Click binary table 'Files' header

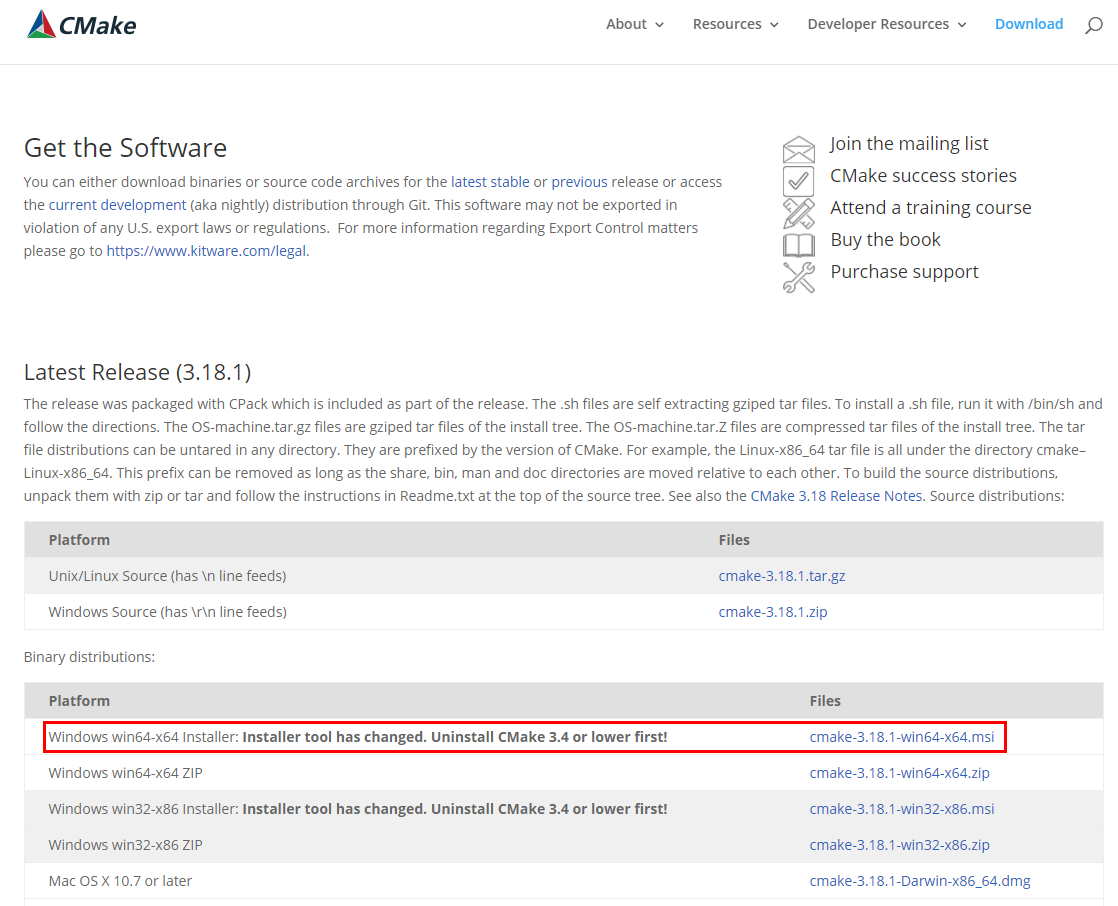(825, 701)
